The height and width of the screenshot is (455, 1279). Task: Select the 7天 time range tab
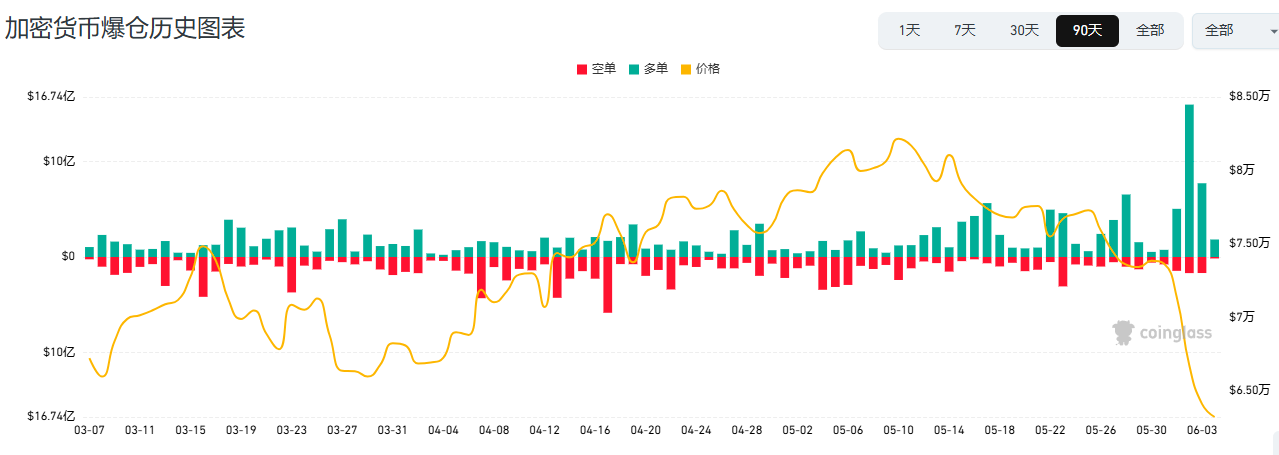(x=965, y=30)
